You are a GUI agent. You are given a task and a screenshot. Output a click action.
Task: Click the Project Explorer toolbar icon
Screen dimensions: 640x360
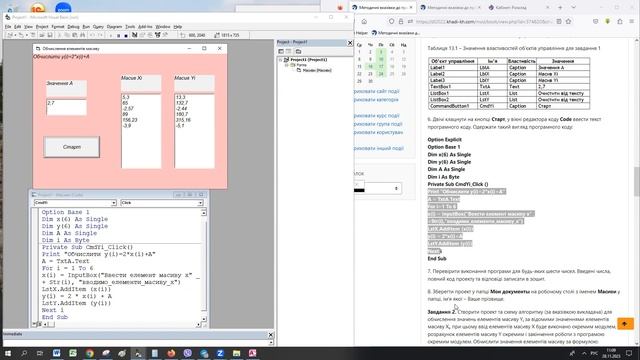pos(134,36)
